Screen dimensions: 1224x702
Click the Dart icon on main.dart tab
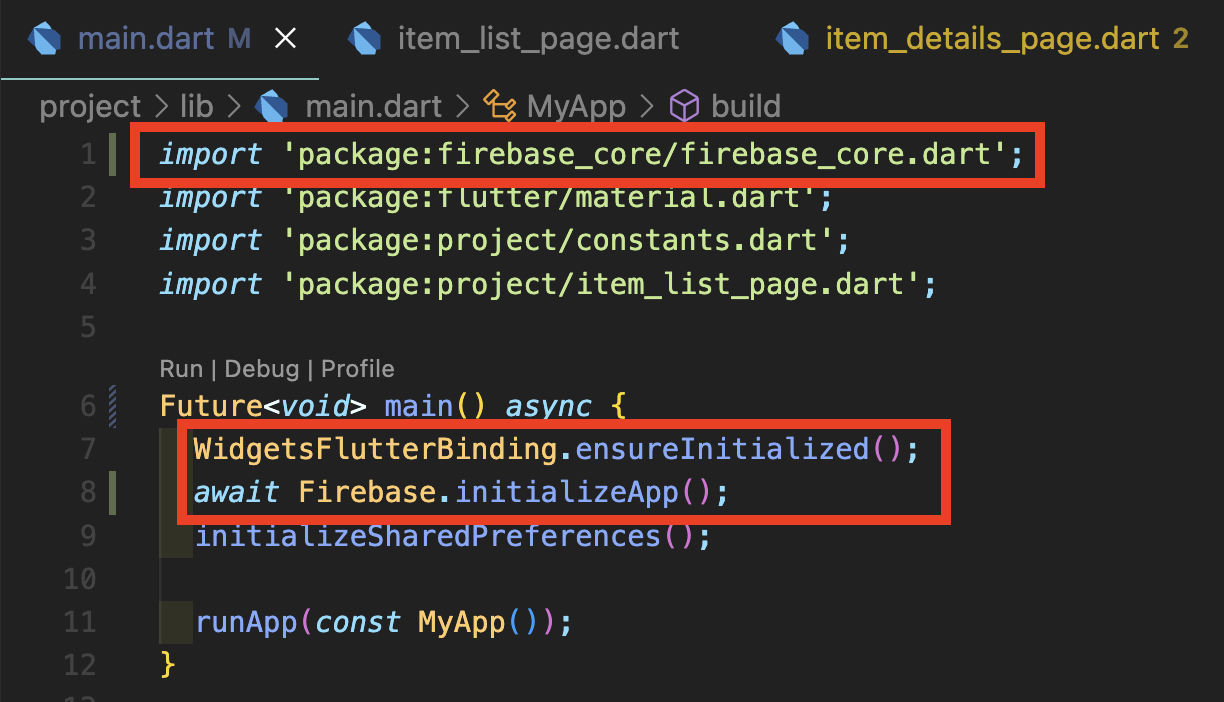point(46,39)
